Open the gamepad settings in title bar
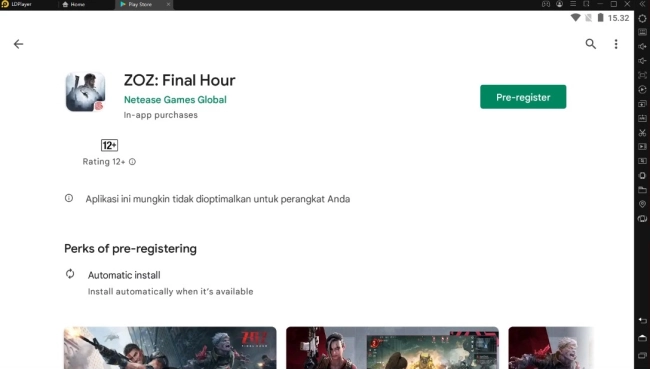This screenshot has height=369, width=650. (x=546, y=4)
